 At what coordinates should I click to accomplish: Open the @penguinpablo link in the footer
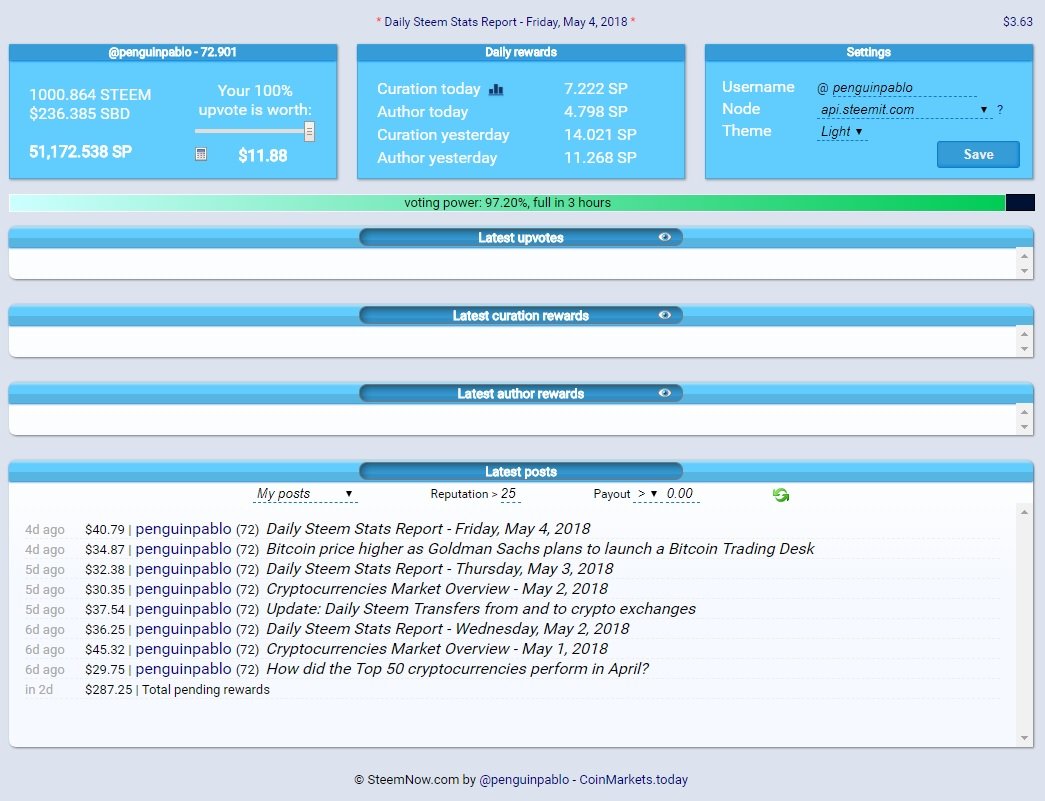(524, 780)
